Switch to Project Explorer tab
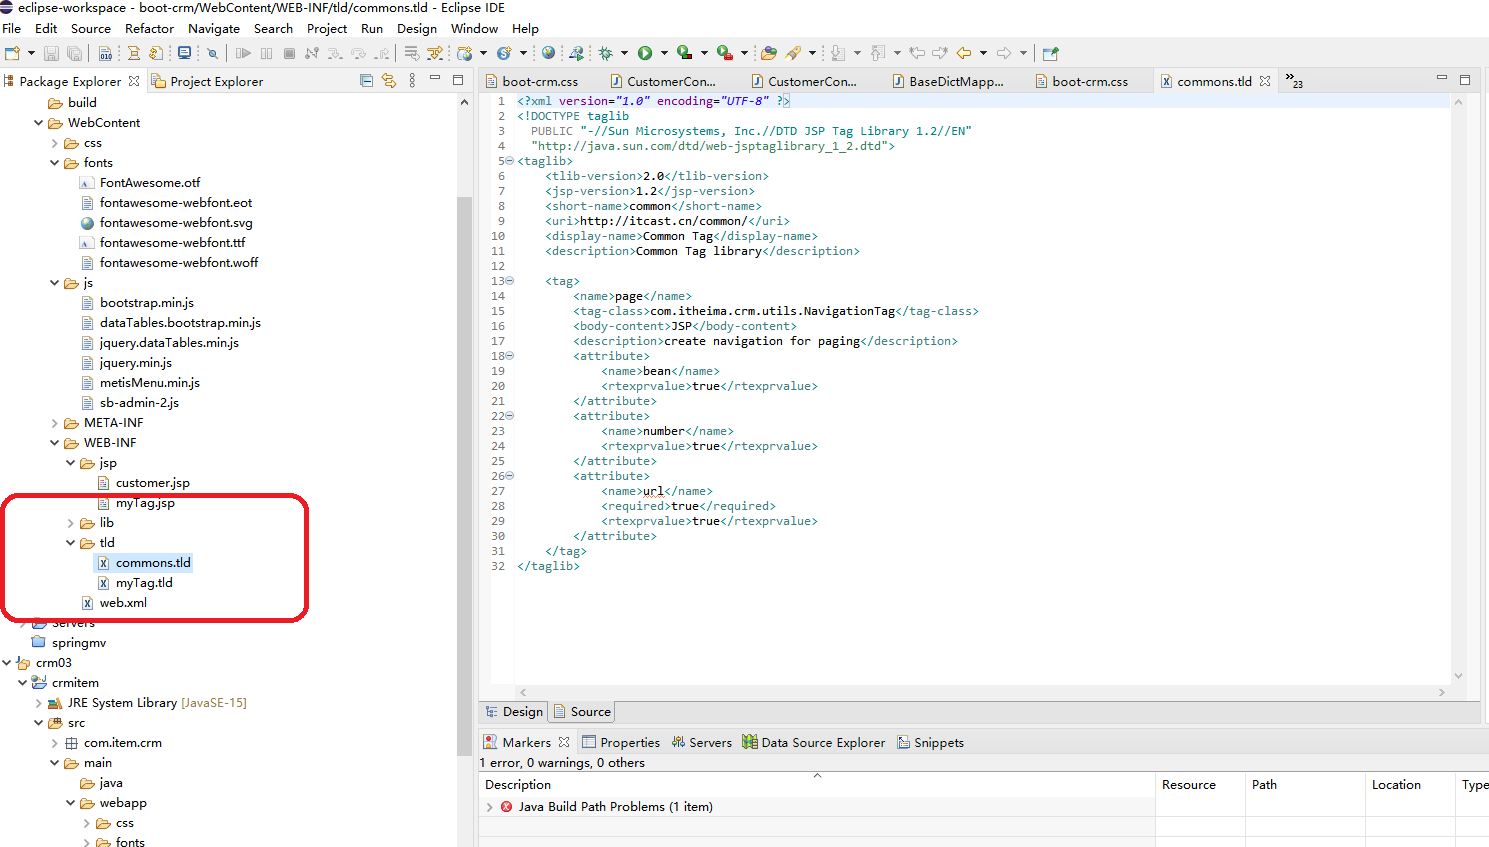The height and width of the screenshot is (847, 1489). point(207,81)
